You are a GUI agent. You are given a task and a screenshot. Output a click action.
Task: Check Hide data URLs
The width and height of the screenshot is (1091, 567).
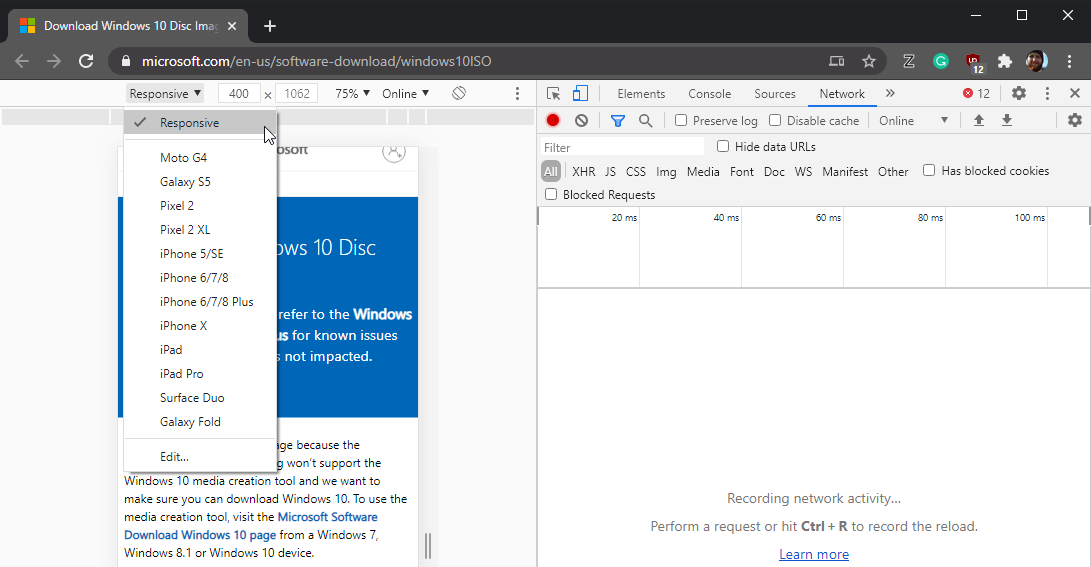tap(723, 146)
